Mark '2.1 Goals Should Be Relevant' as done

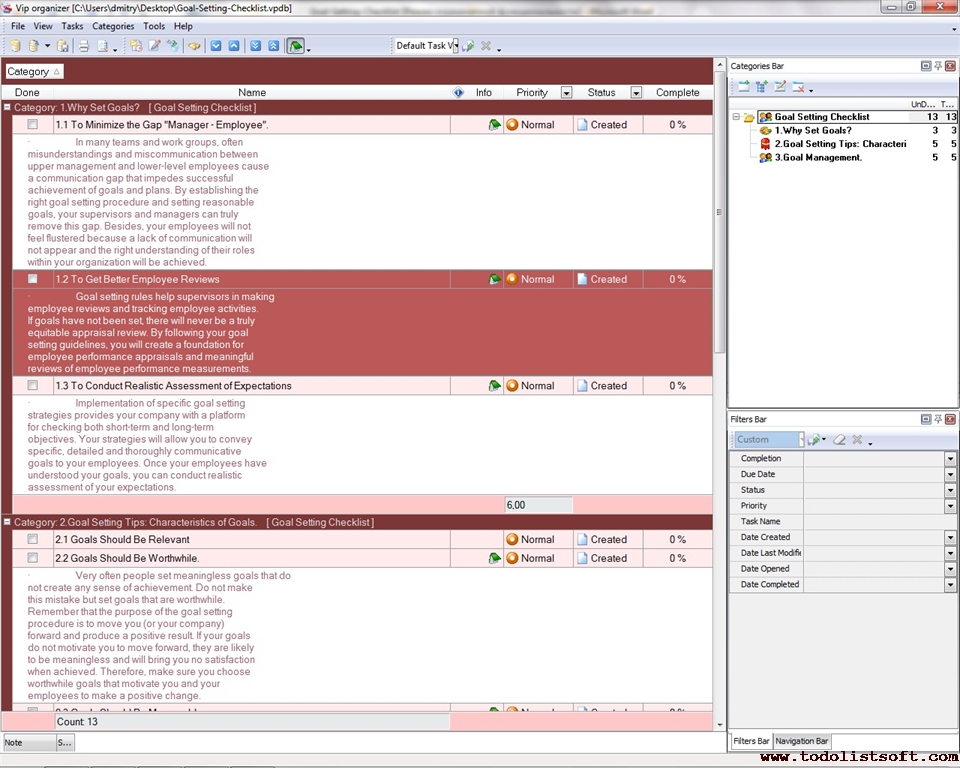pyautogui.click(x=33, y=540)
